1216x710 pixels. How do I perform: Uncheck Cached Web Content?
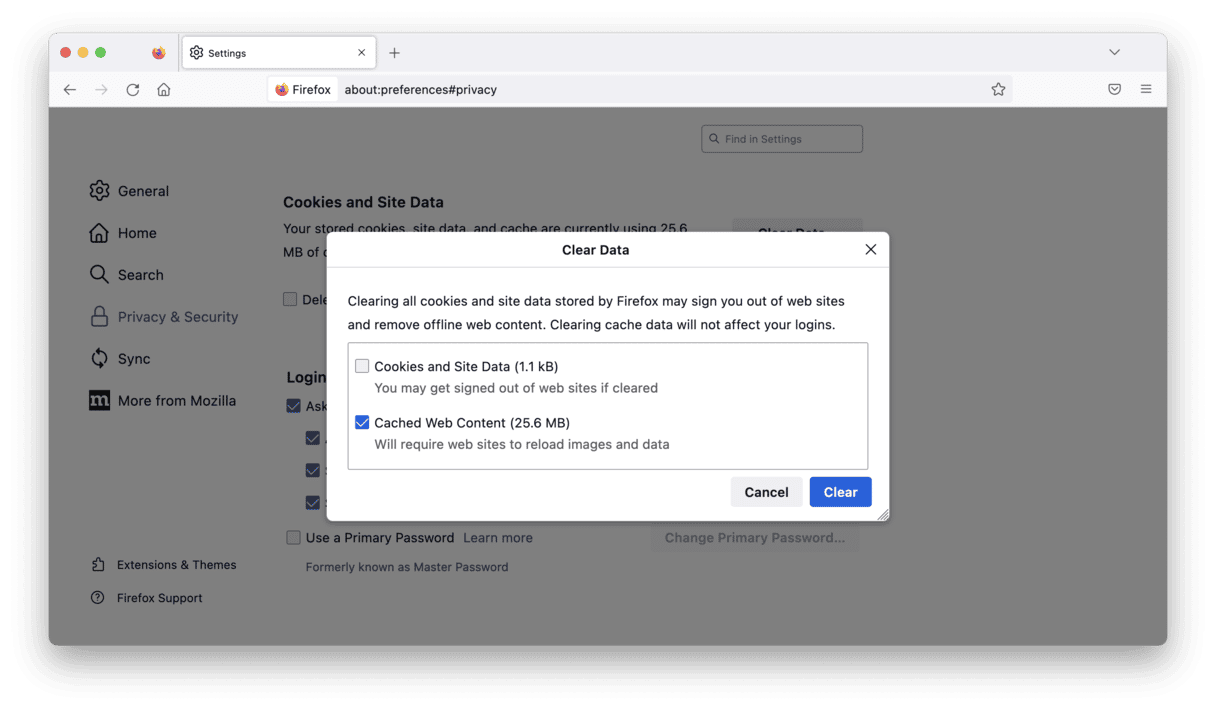pos(361,422)
